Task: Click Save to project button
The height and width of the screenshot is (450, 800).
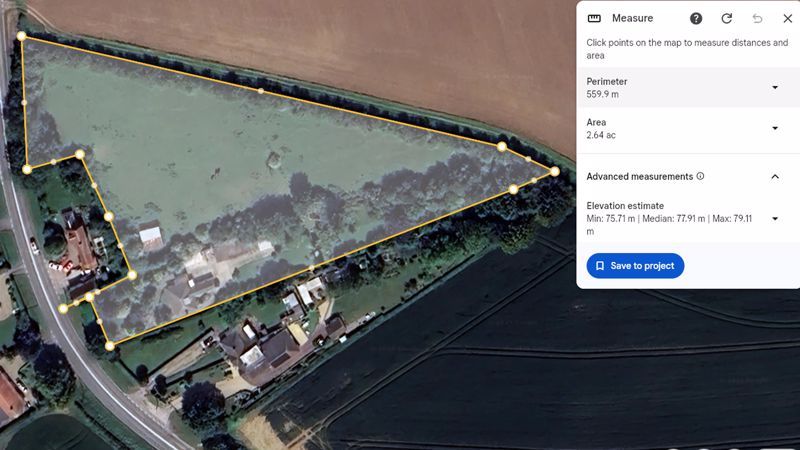Action: pos(635,266)
